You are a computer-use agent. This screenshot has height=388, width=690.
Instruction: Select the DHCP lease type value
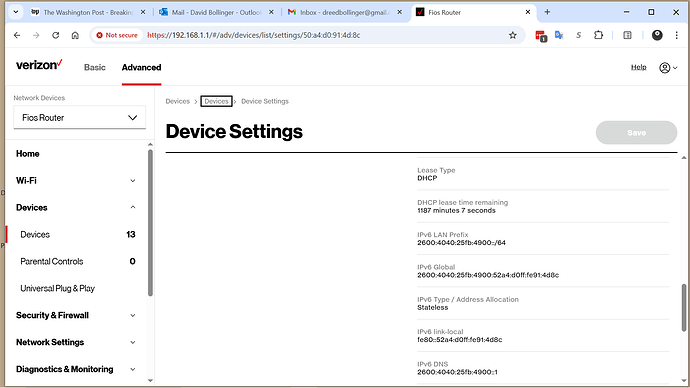427,178
